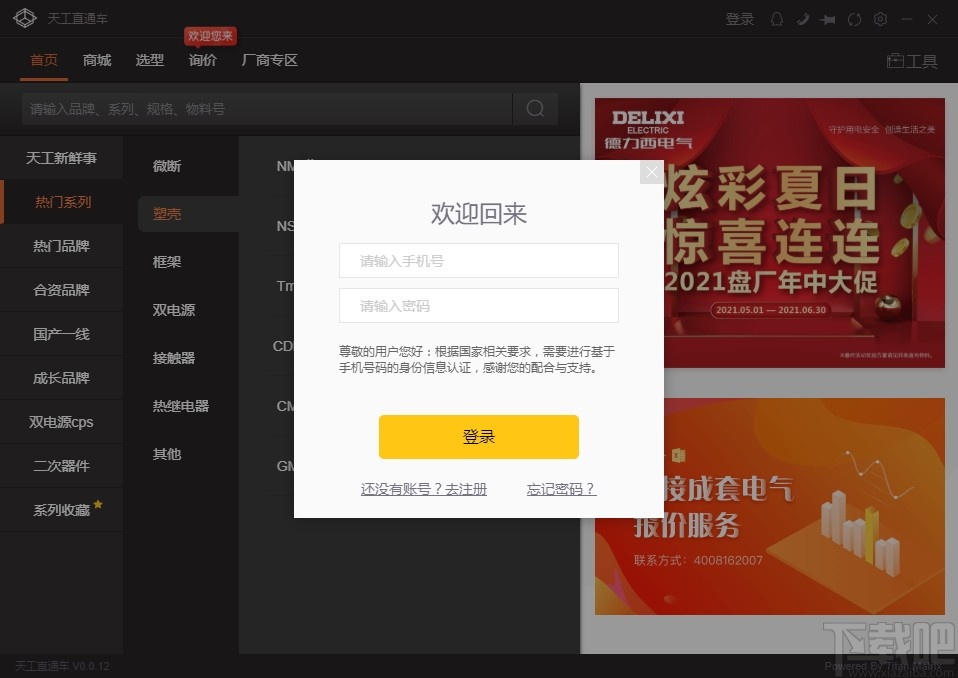Open the 工具 toolbox panel
The height and width of the screenshot is (678, 958).
(911, 61)
